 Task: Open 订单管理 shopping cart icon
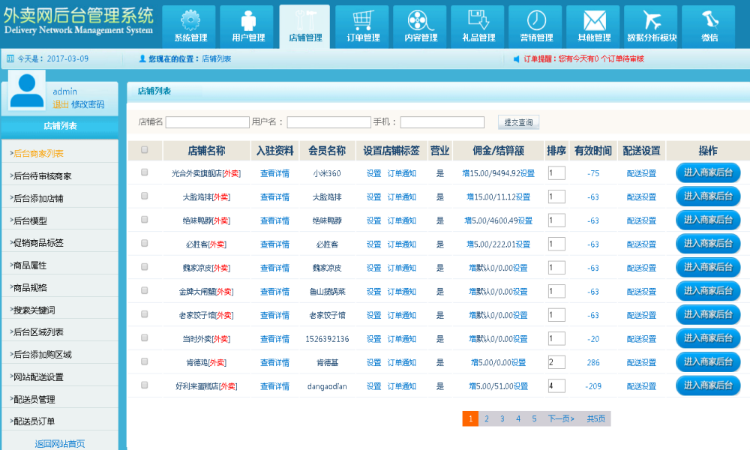coord(363,22)
